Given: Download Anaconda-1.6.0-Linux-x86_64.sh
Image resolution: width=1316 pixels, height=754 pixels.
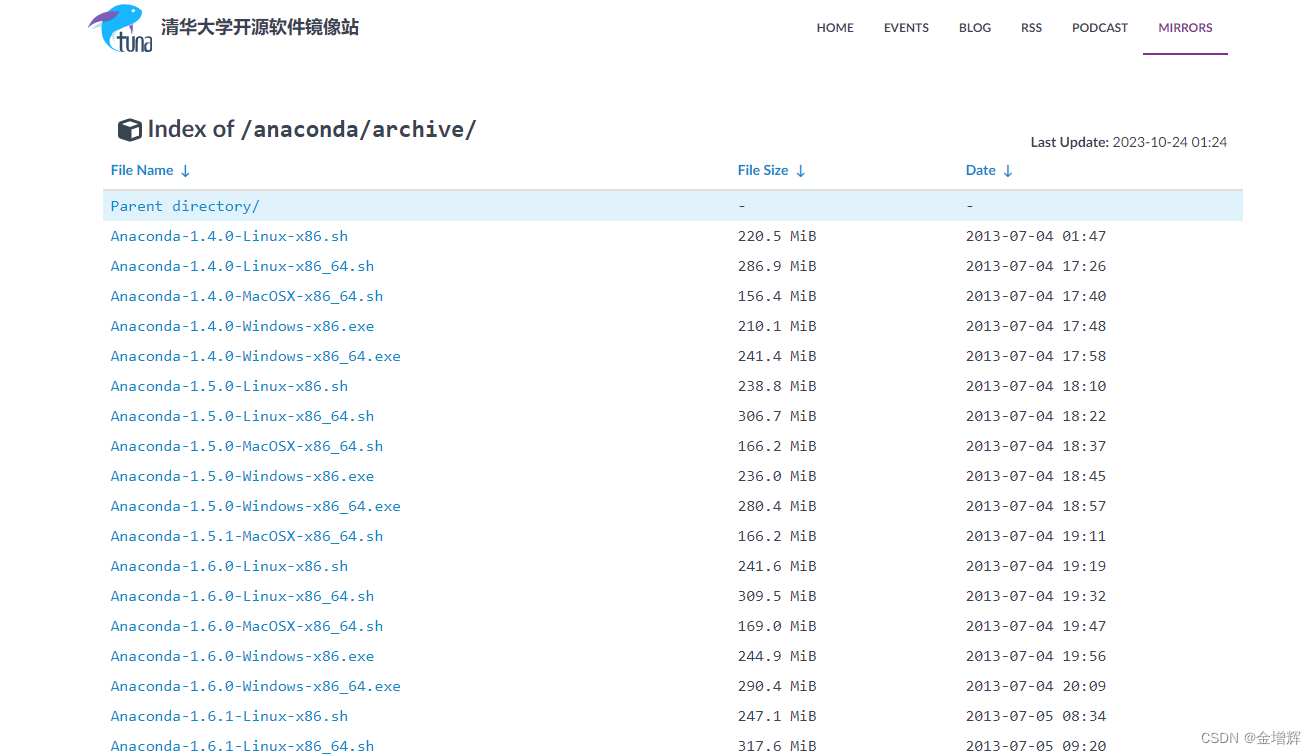Looking at the screenshot, I should [x=242, y=596].
